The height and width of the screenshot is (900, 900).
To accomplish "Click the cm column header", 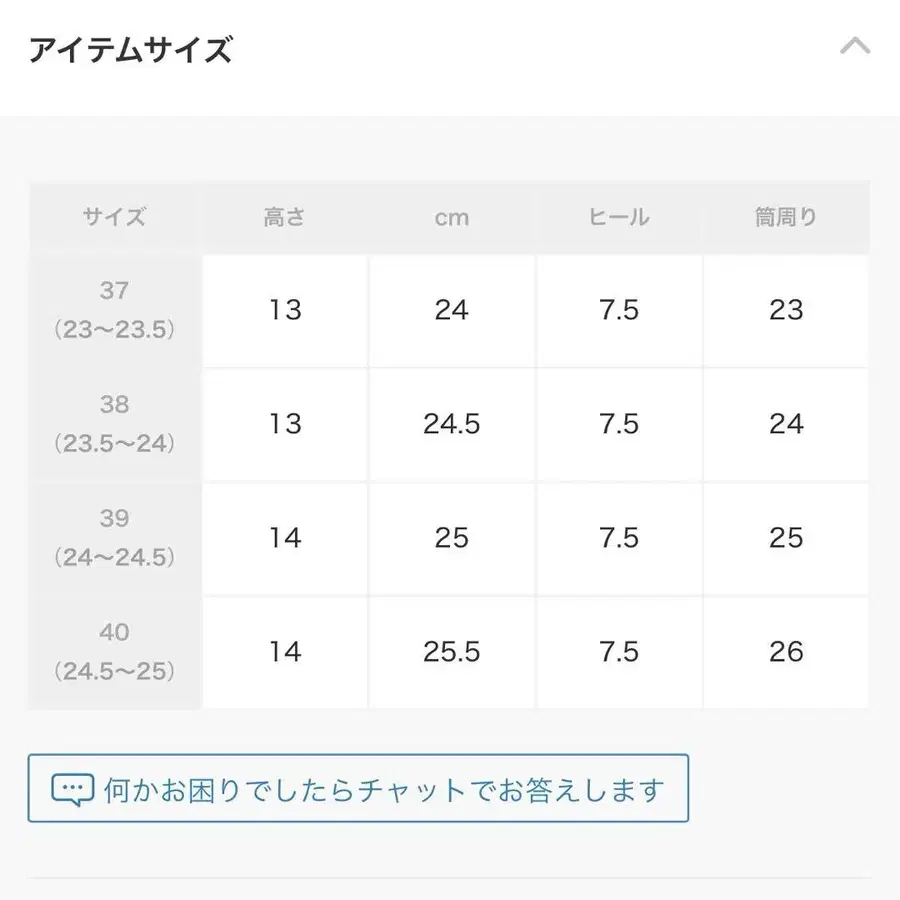I will (452, 217).
